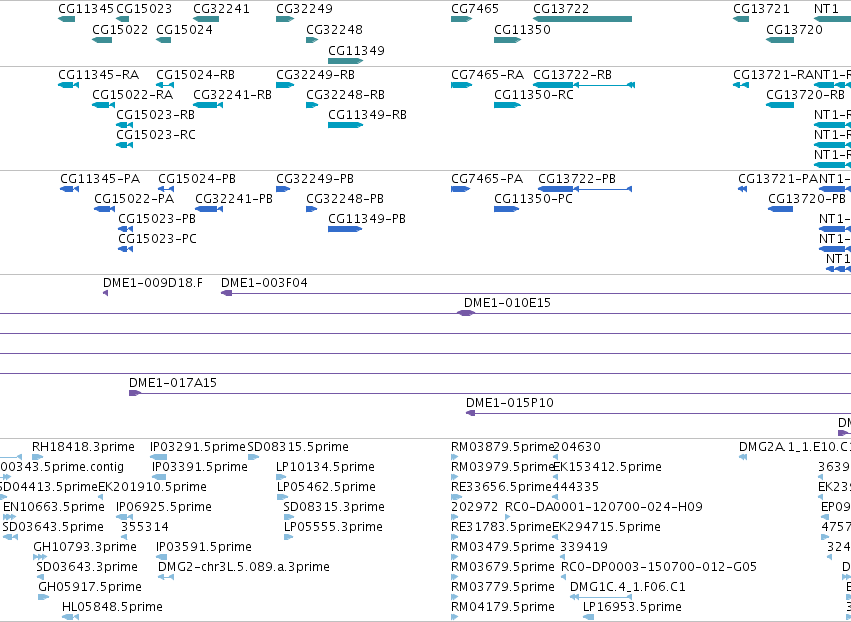This screenshot has height=622, width=851.
Task: Click protein CG13722-PB
Action: point(577,179)
